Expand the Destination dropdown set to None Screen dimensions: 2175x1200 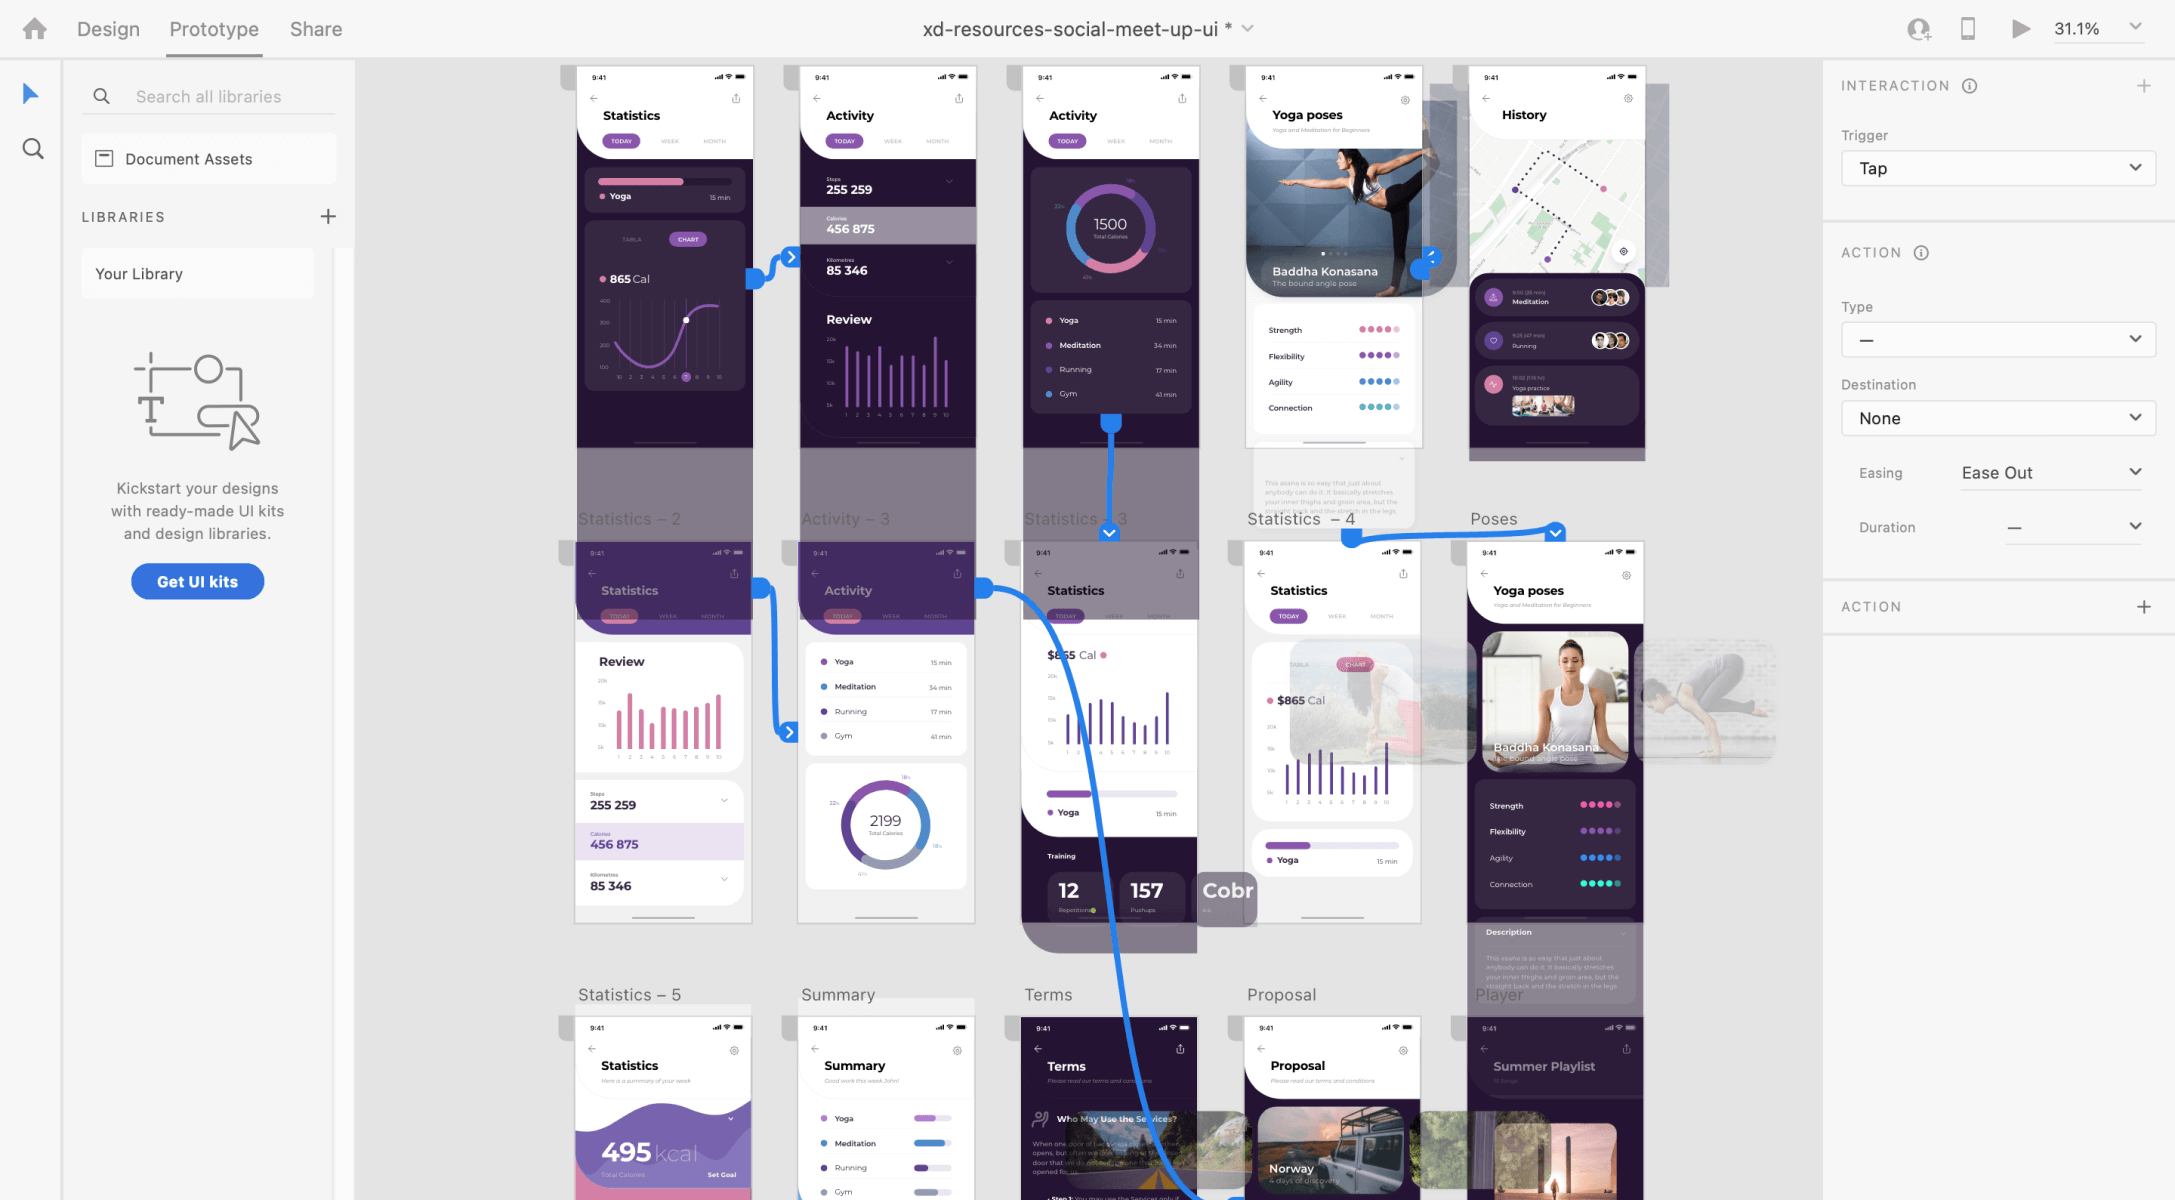[1995, 417]
